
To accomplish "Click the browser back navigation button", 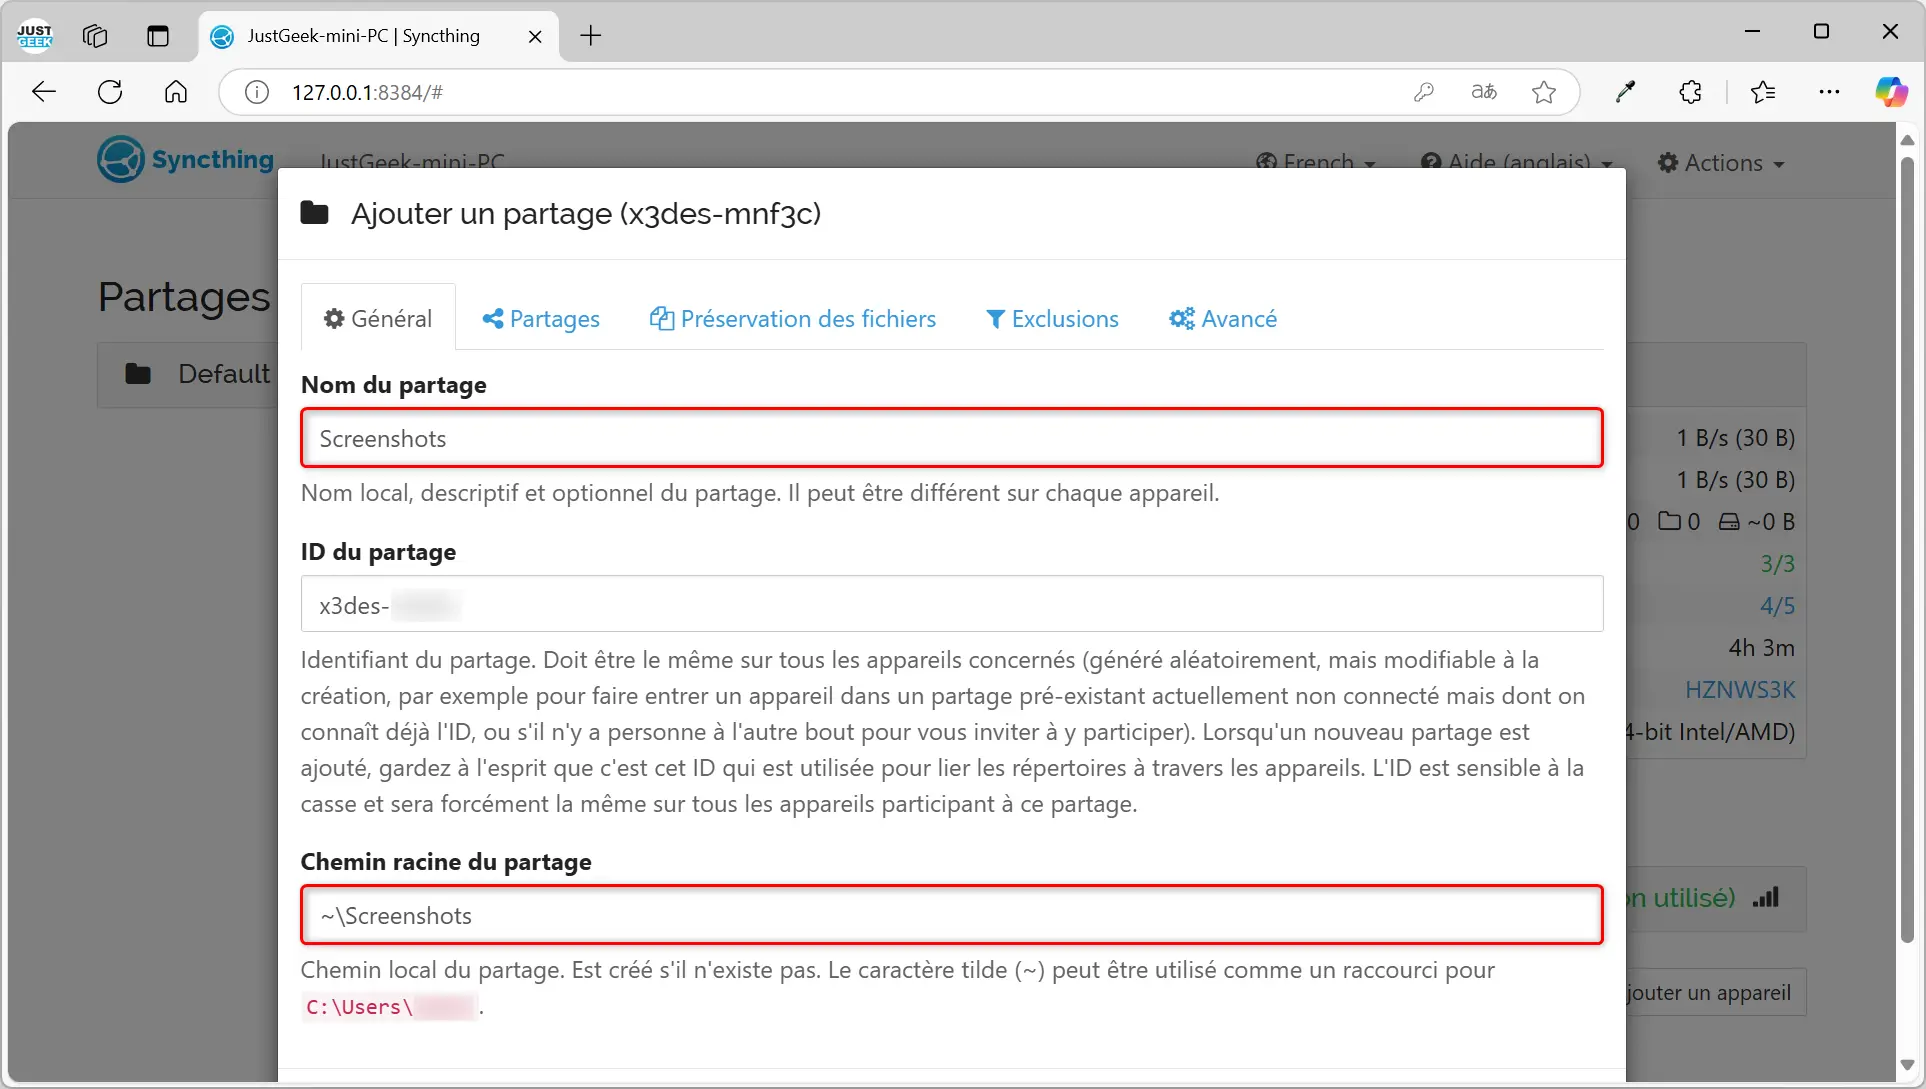I will point(44,93).
